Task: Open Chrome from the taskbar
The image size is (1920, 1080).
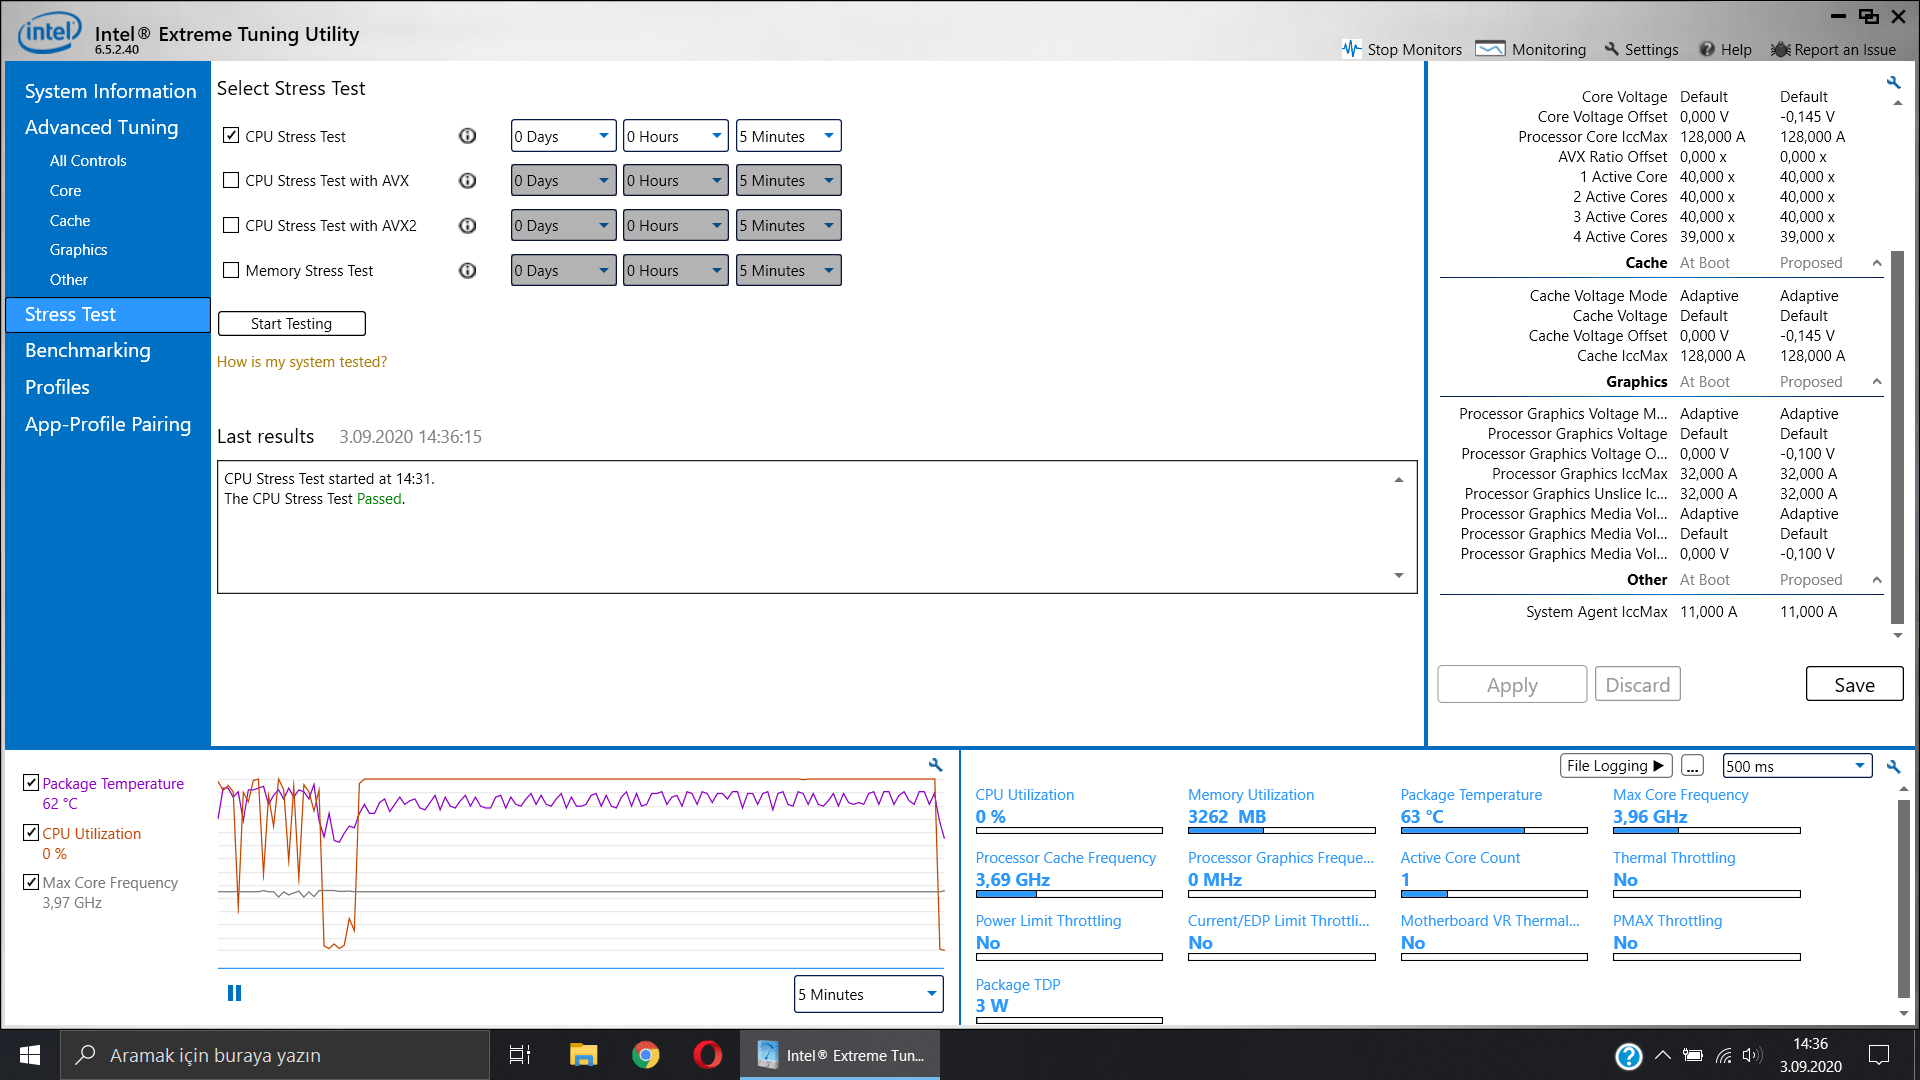Action: click(646, 1055)
